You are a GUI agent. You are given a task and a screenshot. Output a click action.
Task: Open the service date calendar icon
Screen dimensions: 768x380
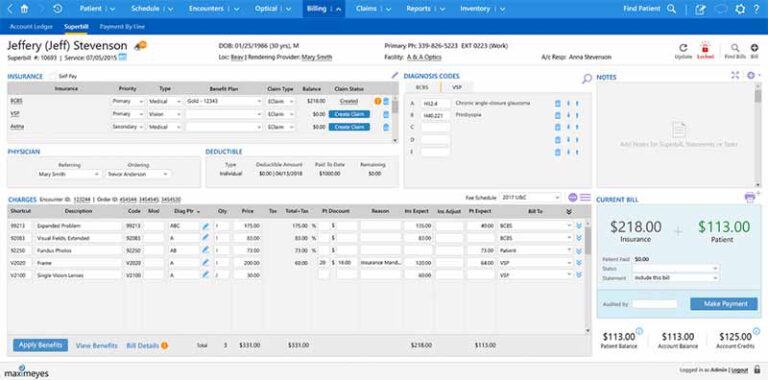(122, 57)
